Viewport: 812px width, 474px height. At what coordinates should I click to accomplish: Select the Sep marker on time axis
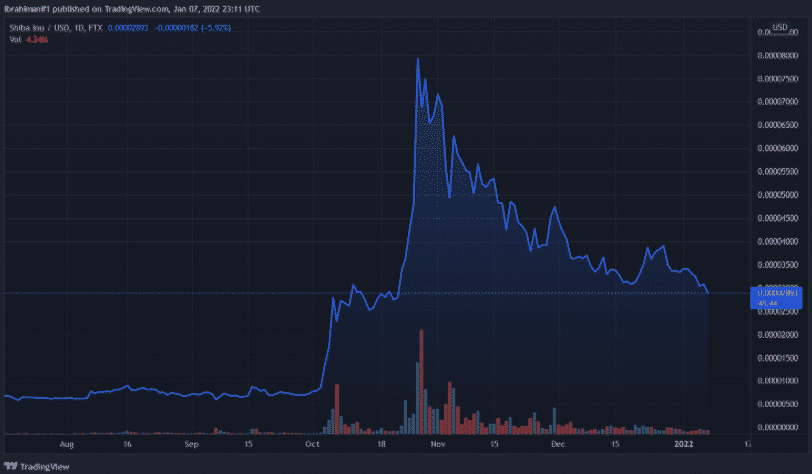point(193,440)
